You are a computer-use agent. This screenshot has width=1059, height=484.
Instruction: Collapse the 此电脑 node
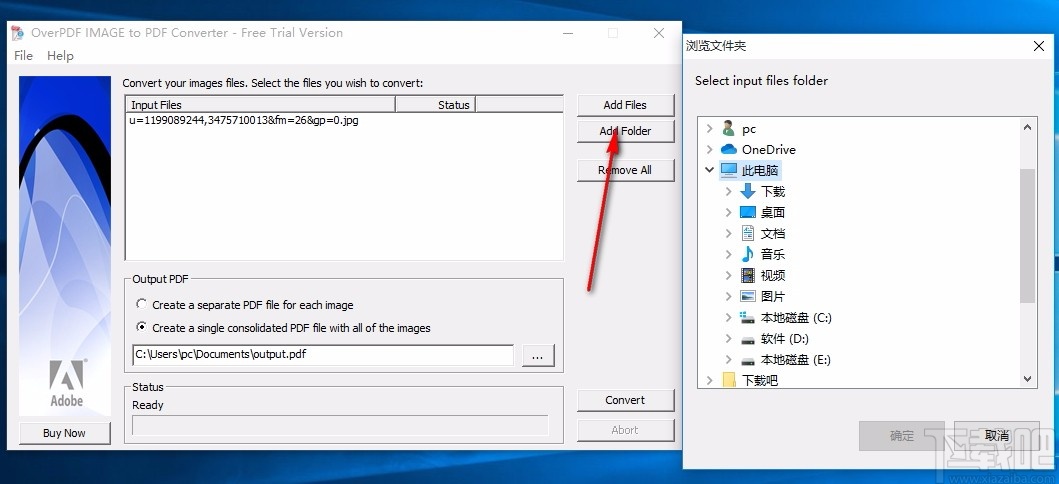click(709, 170)
